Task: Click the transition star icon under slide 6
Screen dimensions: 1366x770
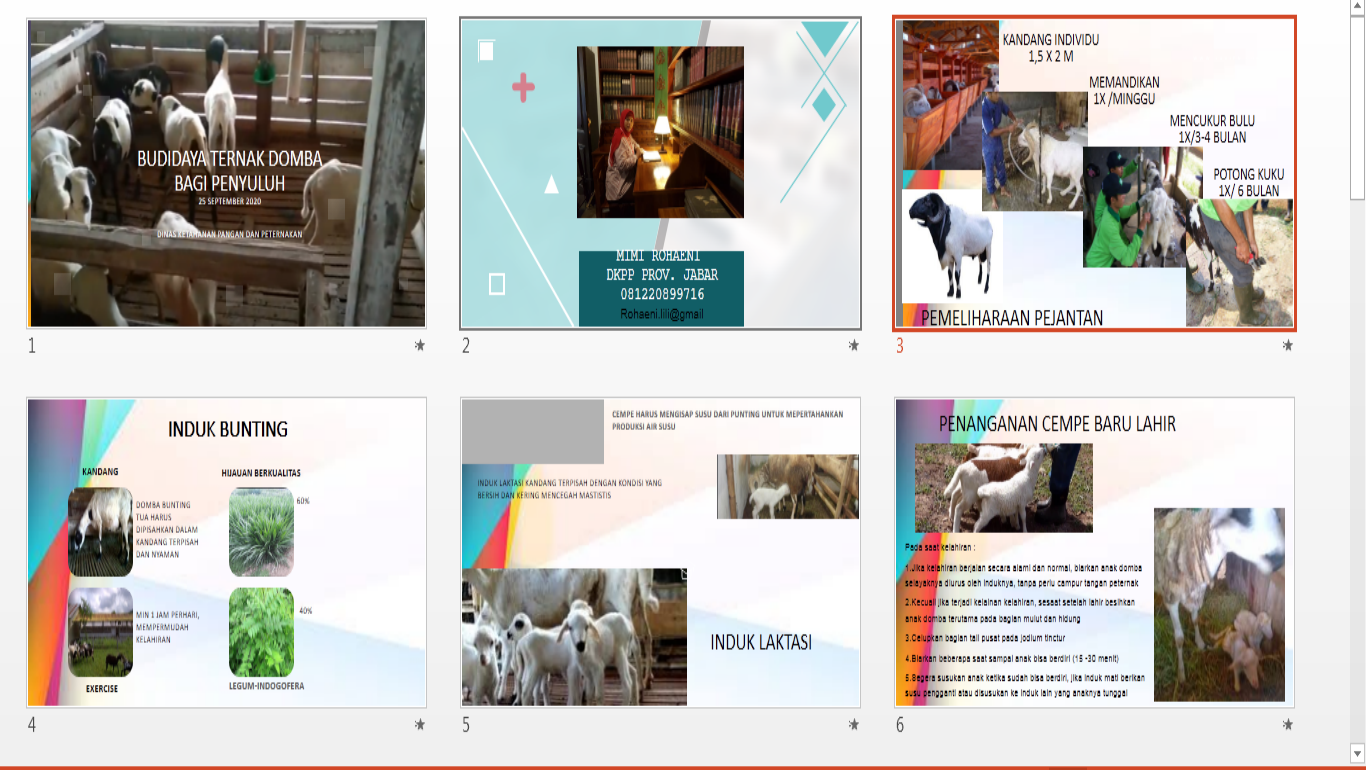Action: pyautogui.click(x=1288, y=725)
